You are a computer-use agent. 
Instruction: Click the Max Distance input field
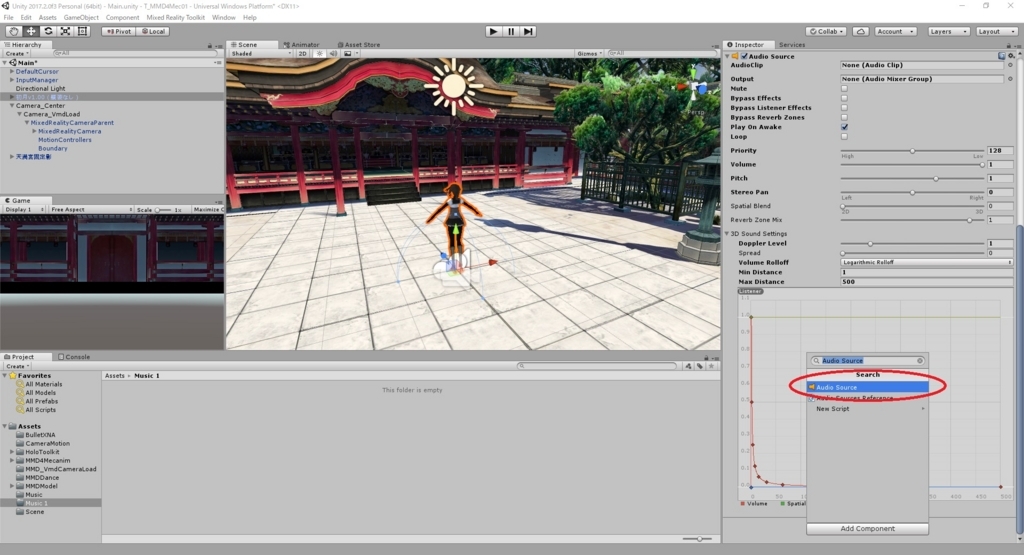[x=927, y=282]
